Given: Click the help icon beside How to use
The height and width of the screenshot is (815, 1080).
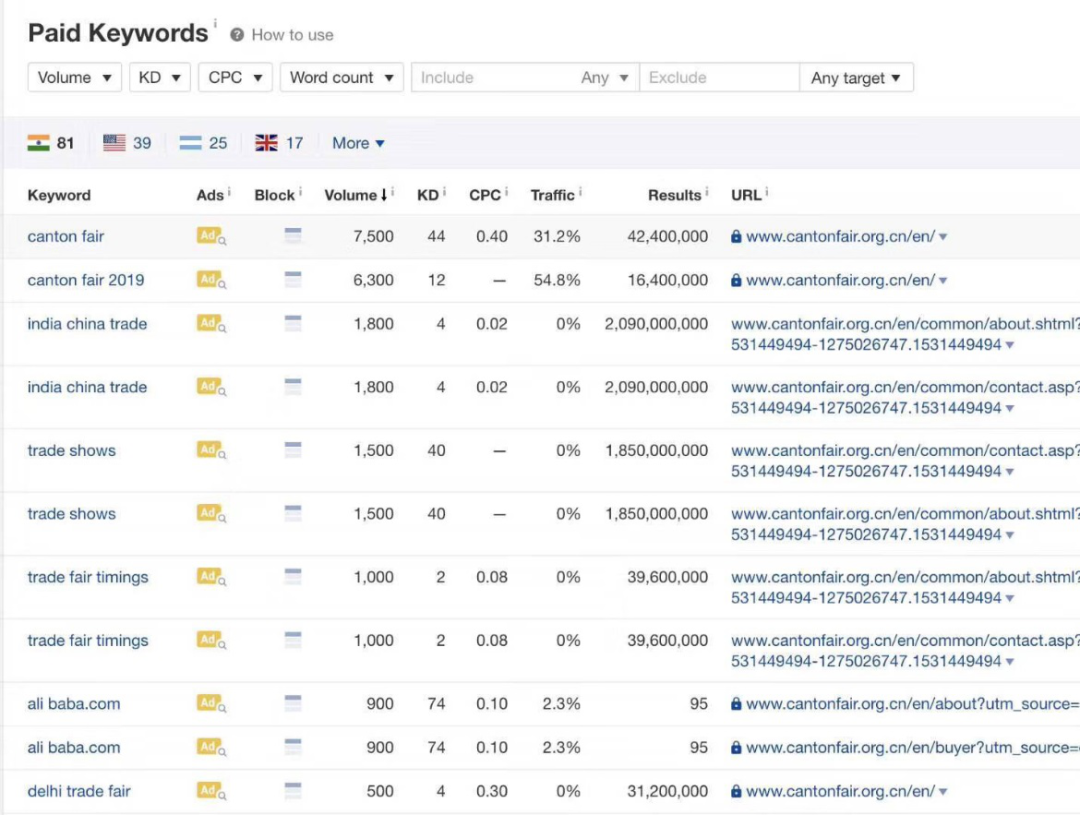Looking at the screenshot, I should pos(237,35).
